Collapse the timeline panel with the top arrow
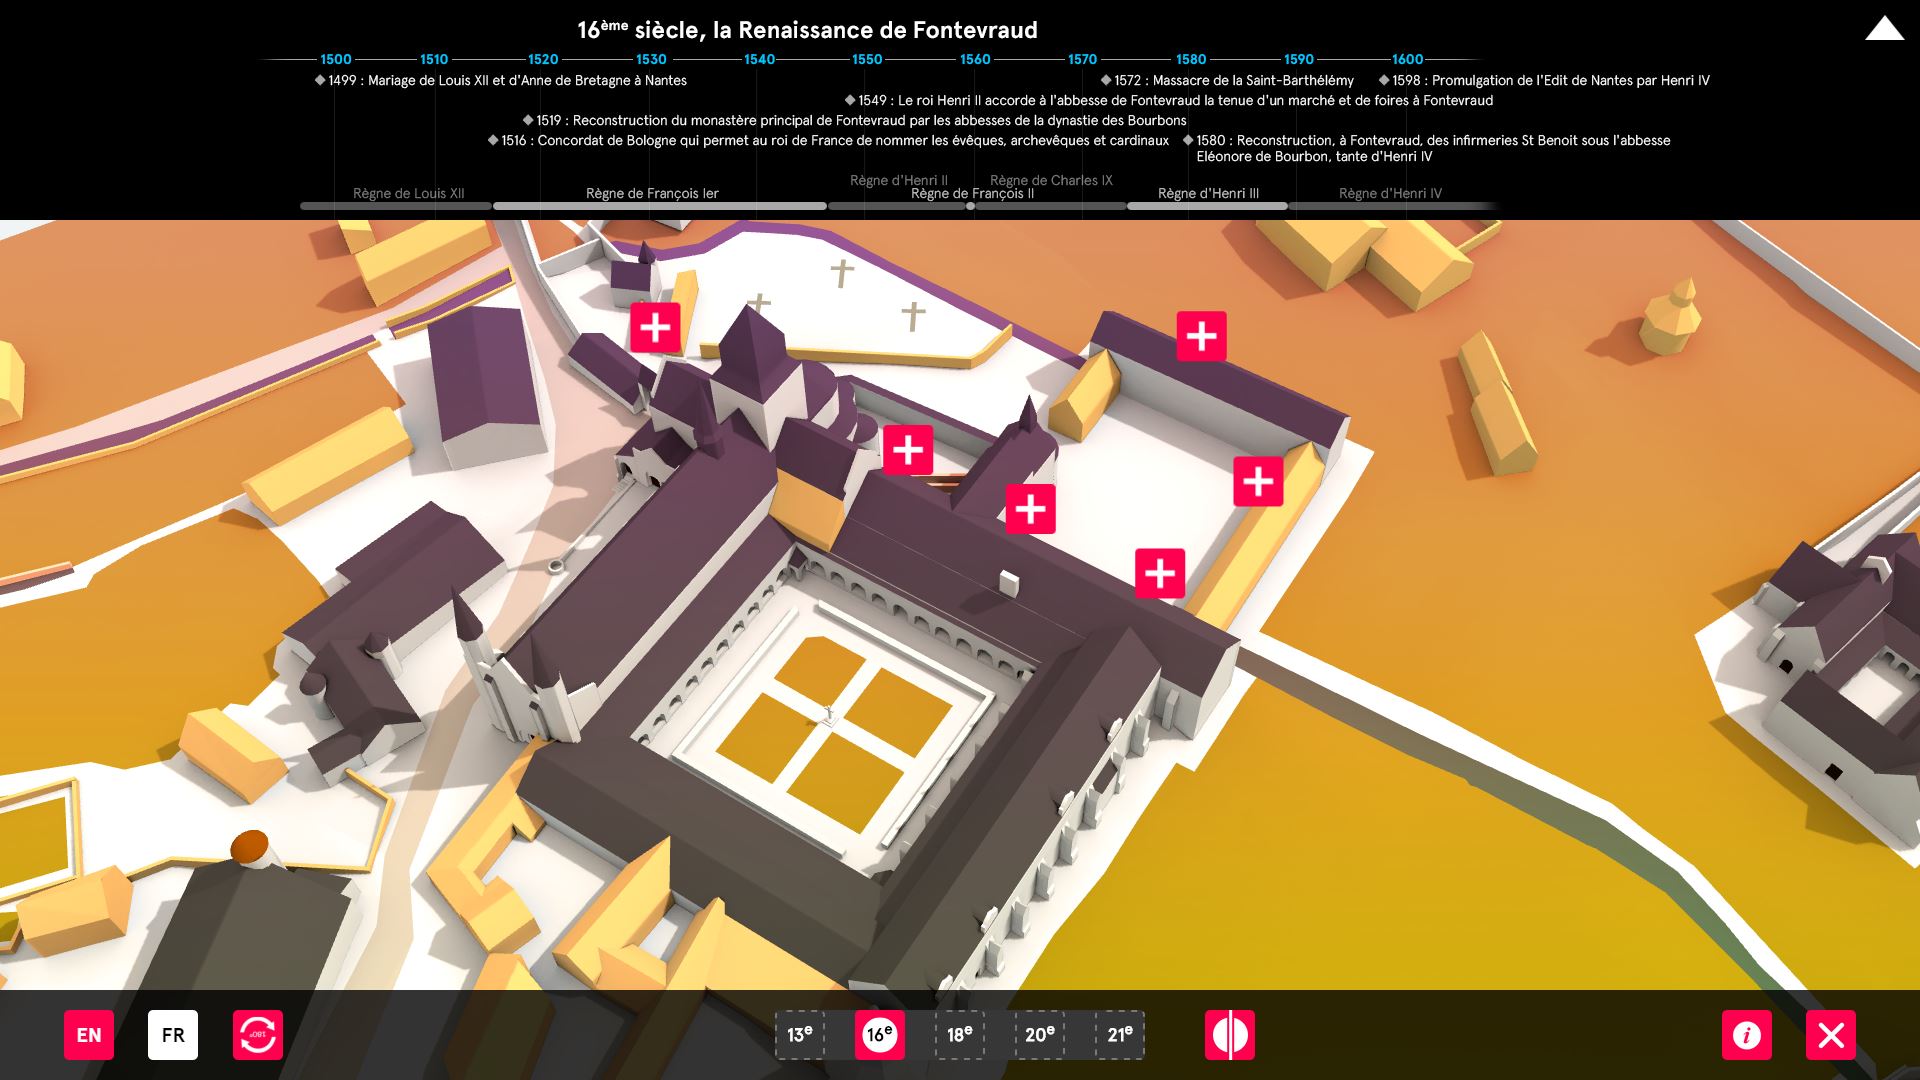The height and width of the screenshot is (1080, 1920). pos(1884,29)
